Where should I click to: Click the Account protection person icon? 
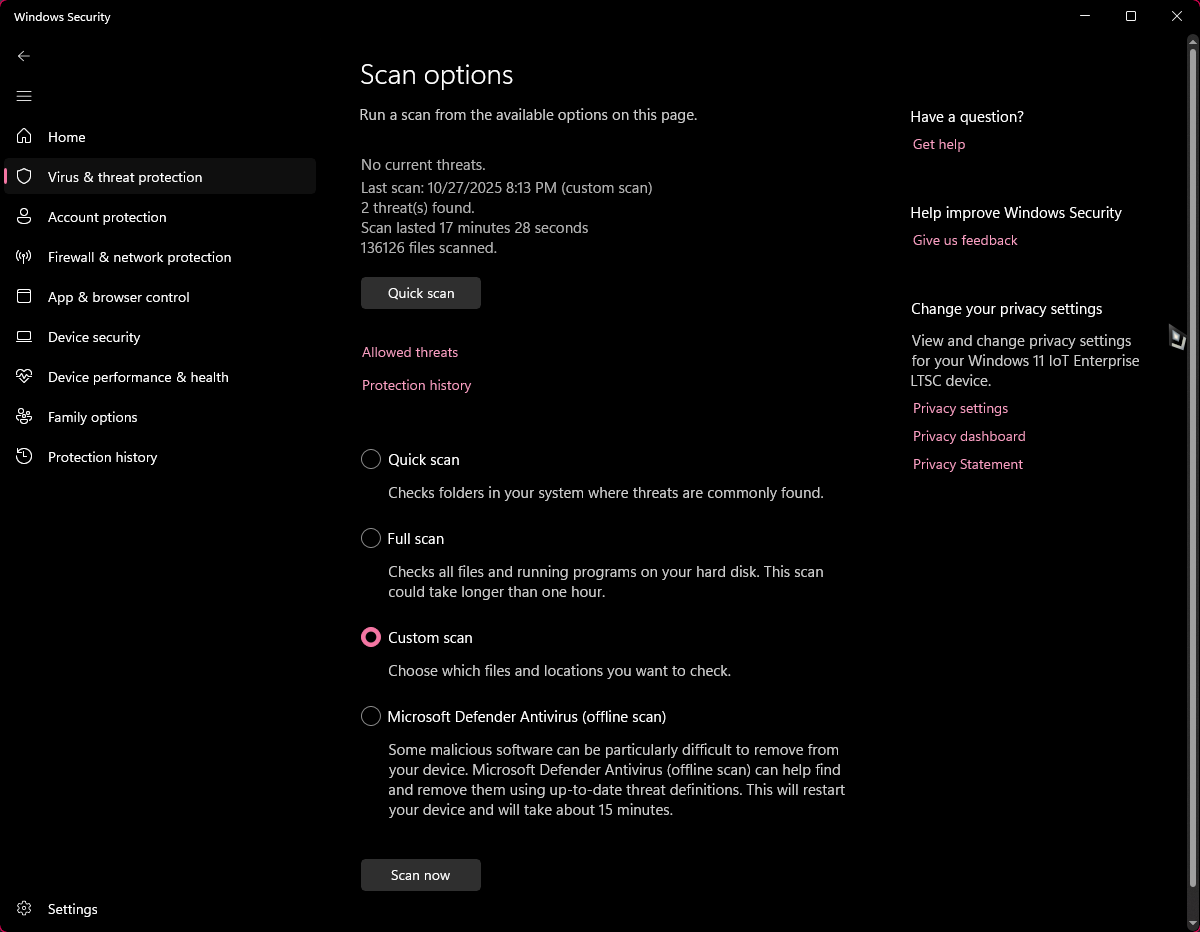click(x=25, y=217)
